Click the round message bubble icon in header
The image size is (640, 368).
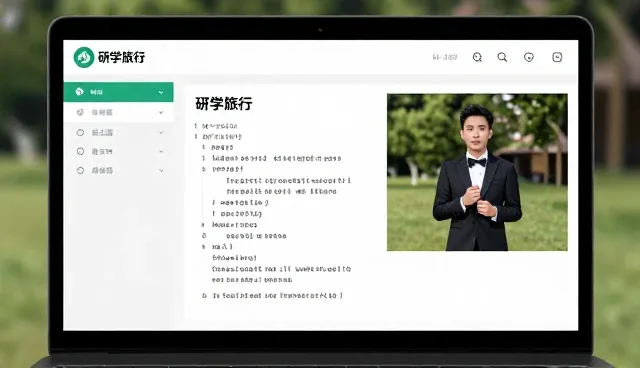(x=529, y=57)
